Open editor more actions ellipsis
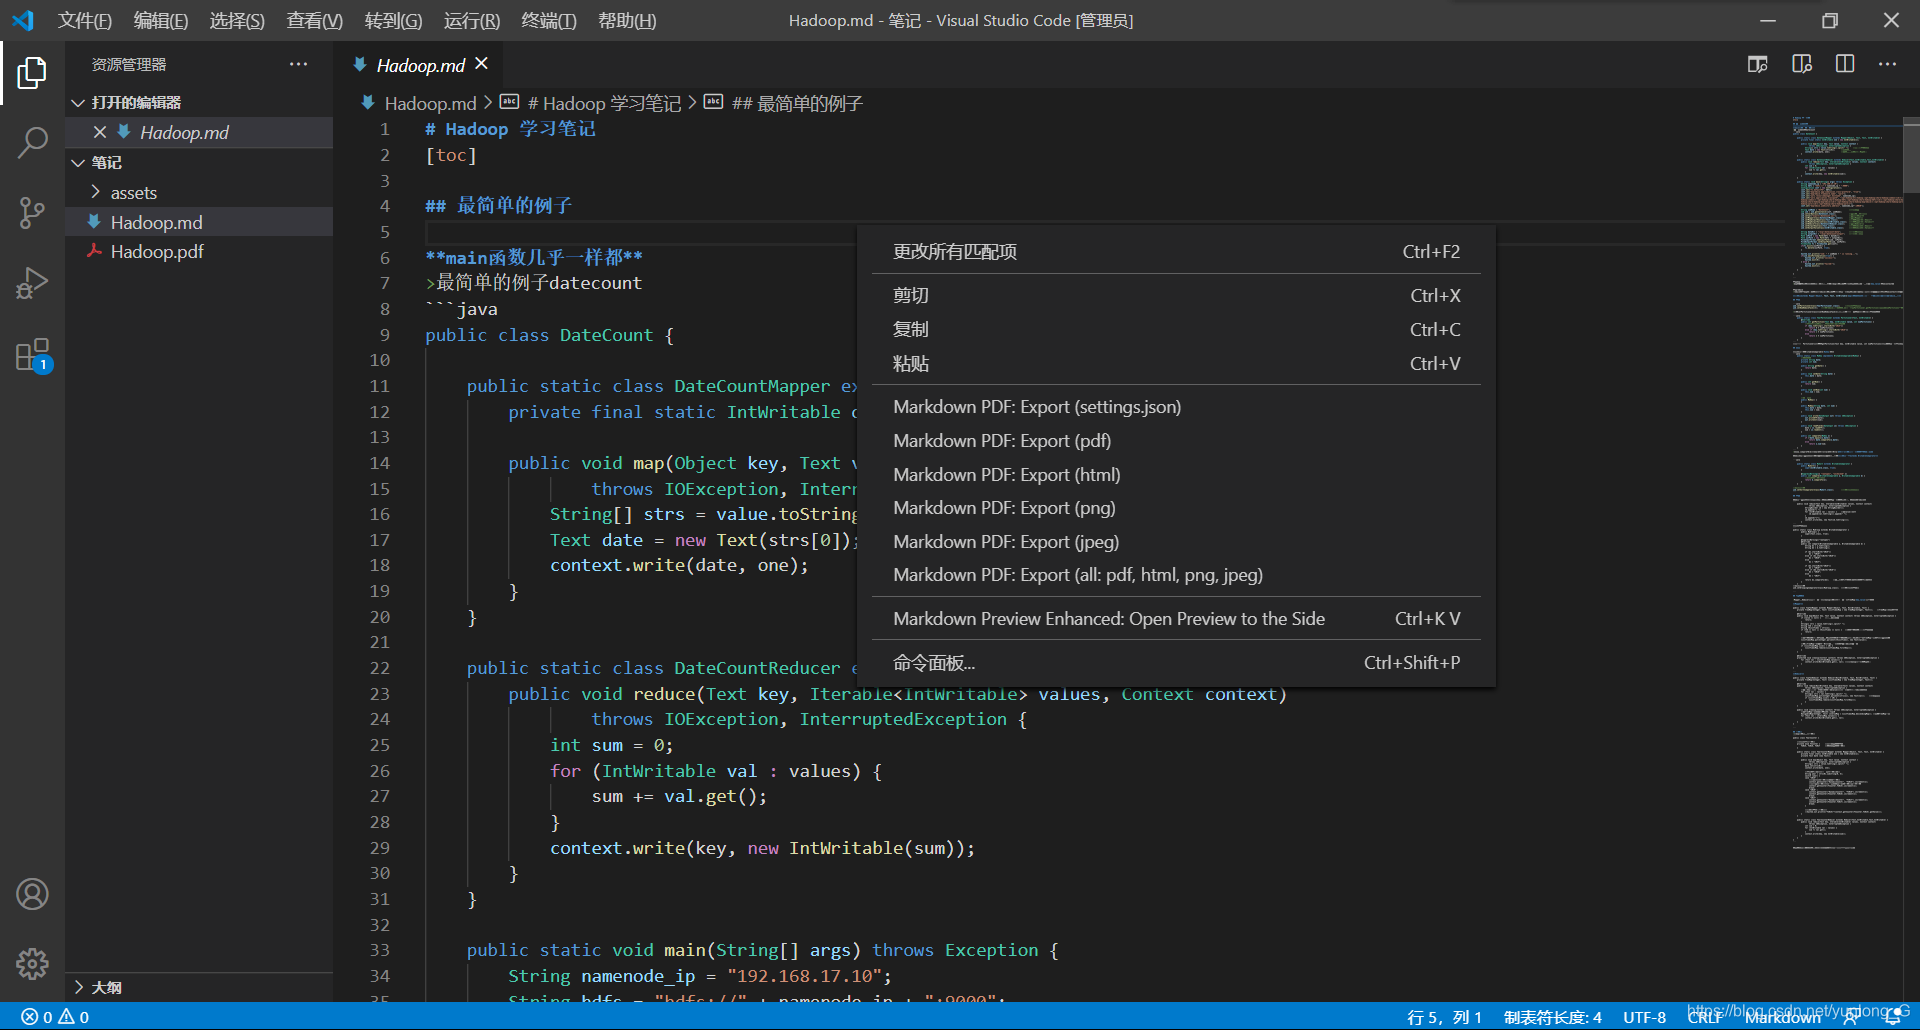 1887,64
